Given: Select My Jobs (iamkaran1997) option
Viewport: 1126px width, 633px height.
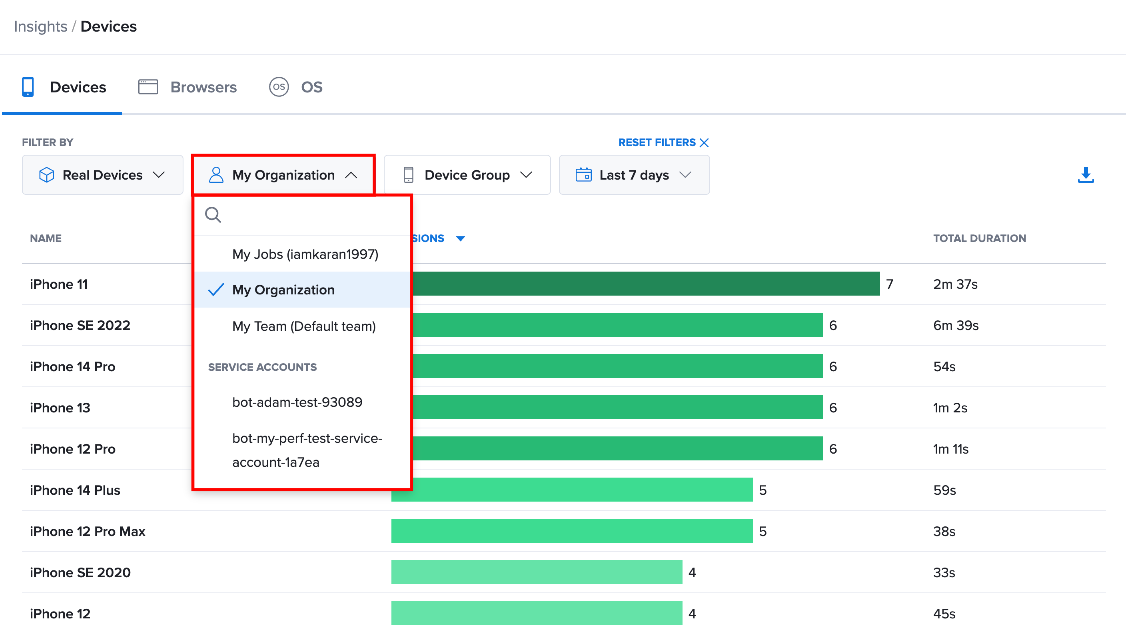Looking at the screenshot, I should click(302, 254).
